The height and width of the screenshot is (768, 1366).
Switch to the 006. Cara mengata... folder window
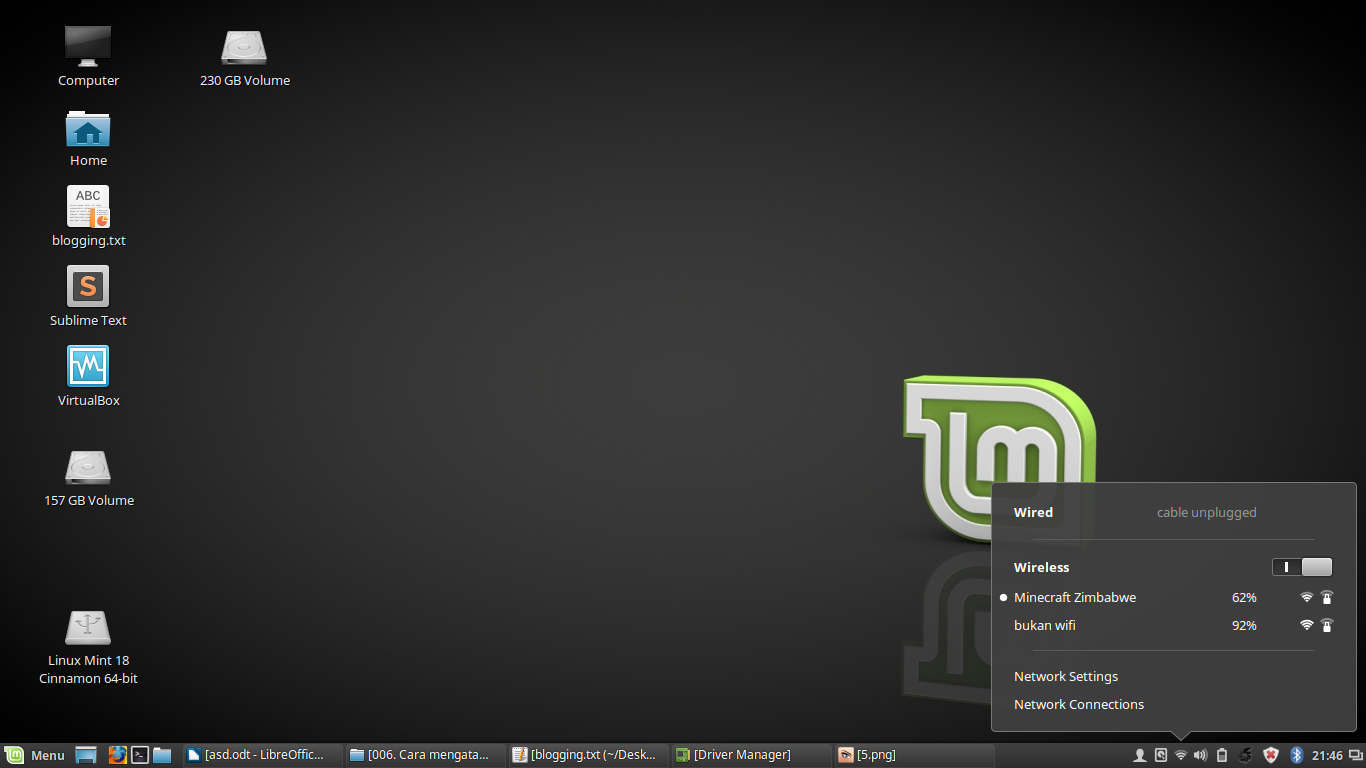click(x=426, y=755)
